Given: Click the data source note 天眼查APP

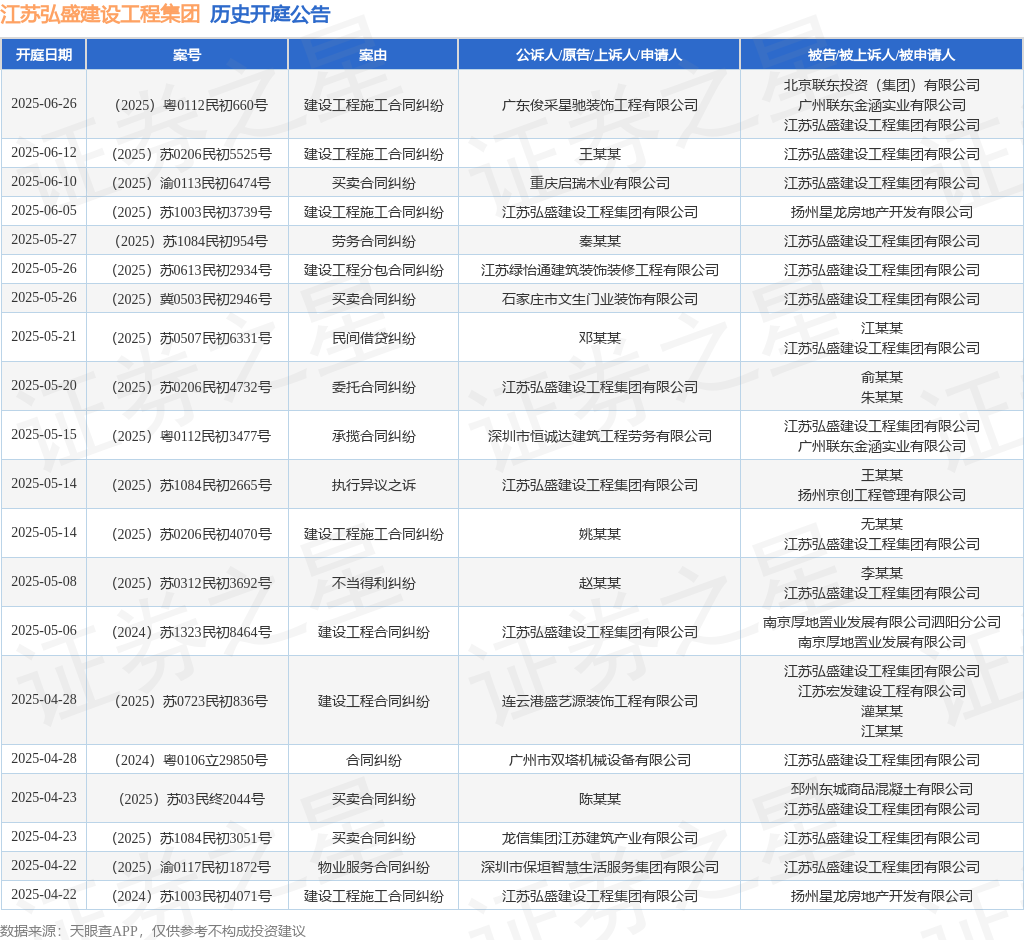Looking at the screenshot, I should point(103,931).
